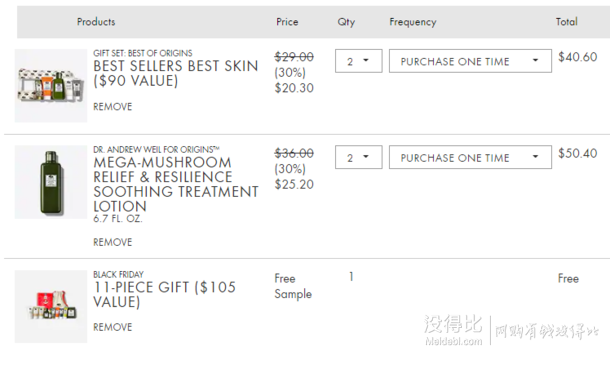
Task: Click the Products column header
Action: (96, 22)
